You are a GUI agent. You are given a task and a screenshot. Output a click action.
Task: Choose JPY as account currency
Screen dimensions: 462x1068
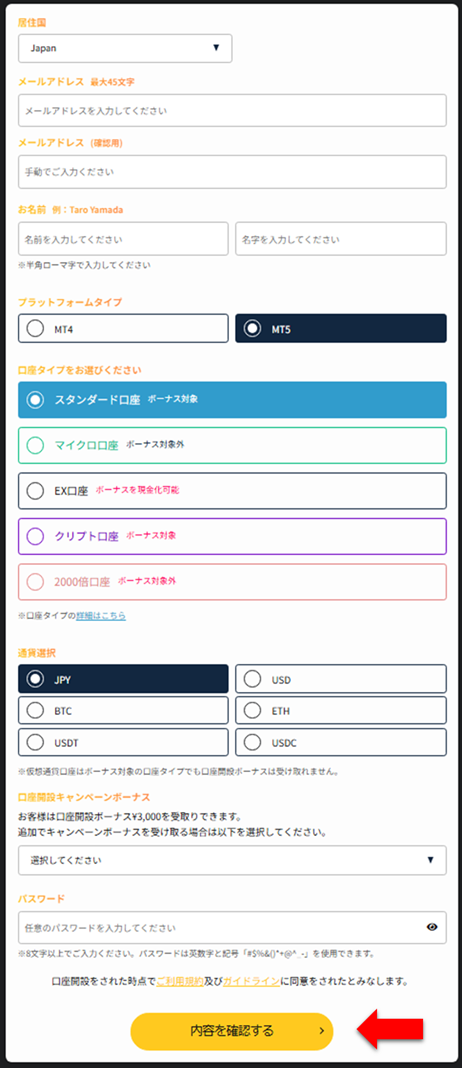coord(123,679)
